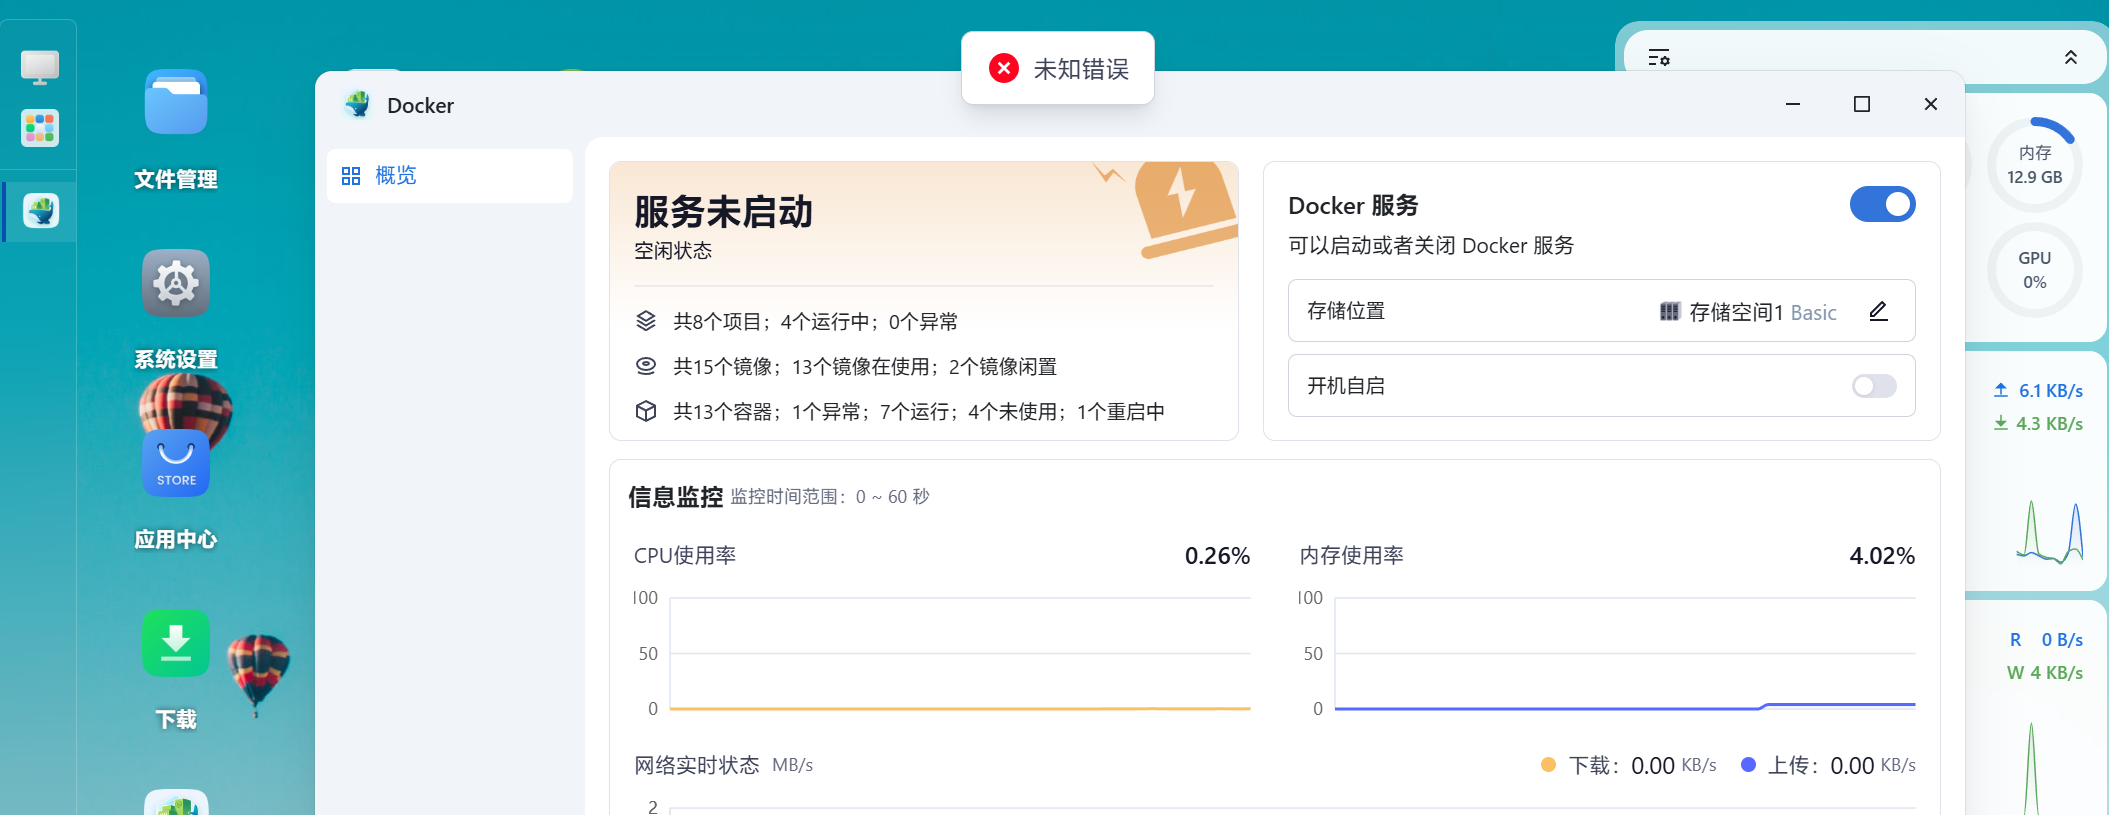The height and width of the screenshot is (815, 2109).
Task: Enable the 开机自启 toggle
Action: [1874, 386]
